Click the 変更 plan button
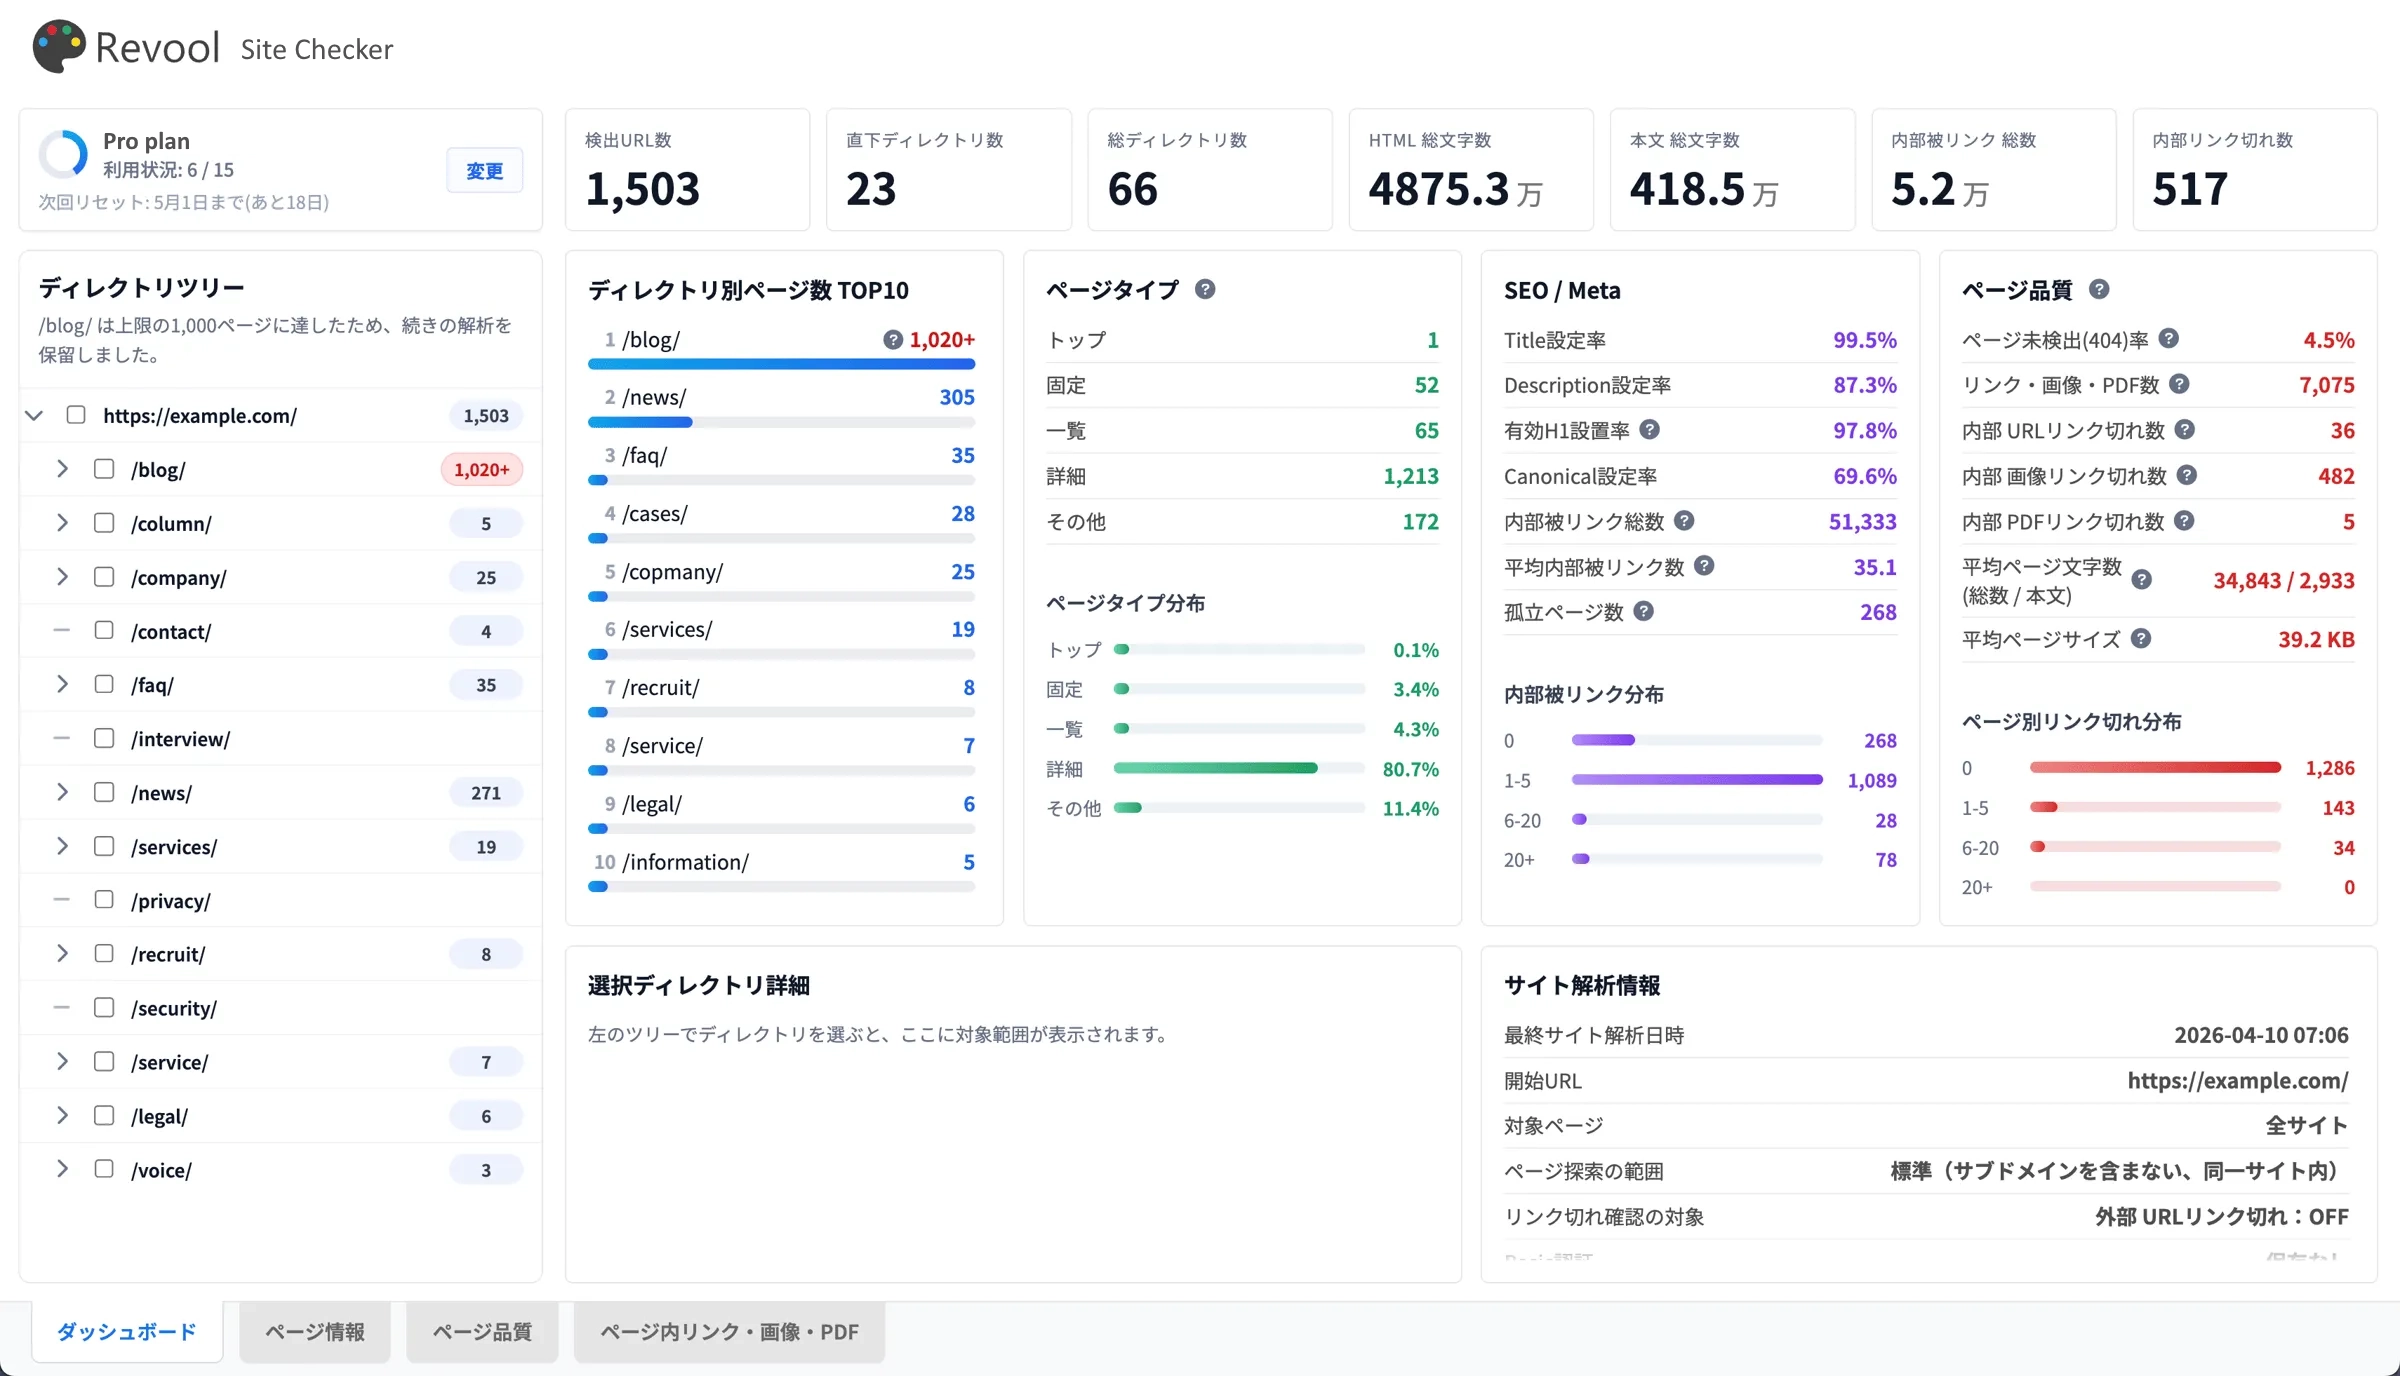The width and height of the screenshot is (2400, 1376). 485,171
